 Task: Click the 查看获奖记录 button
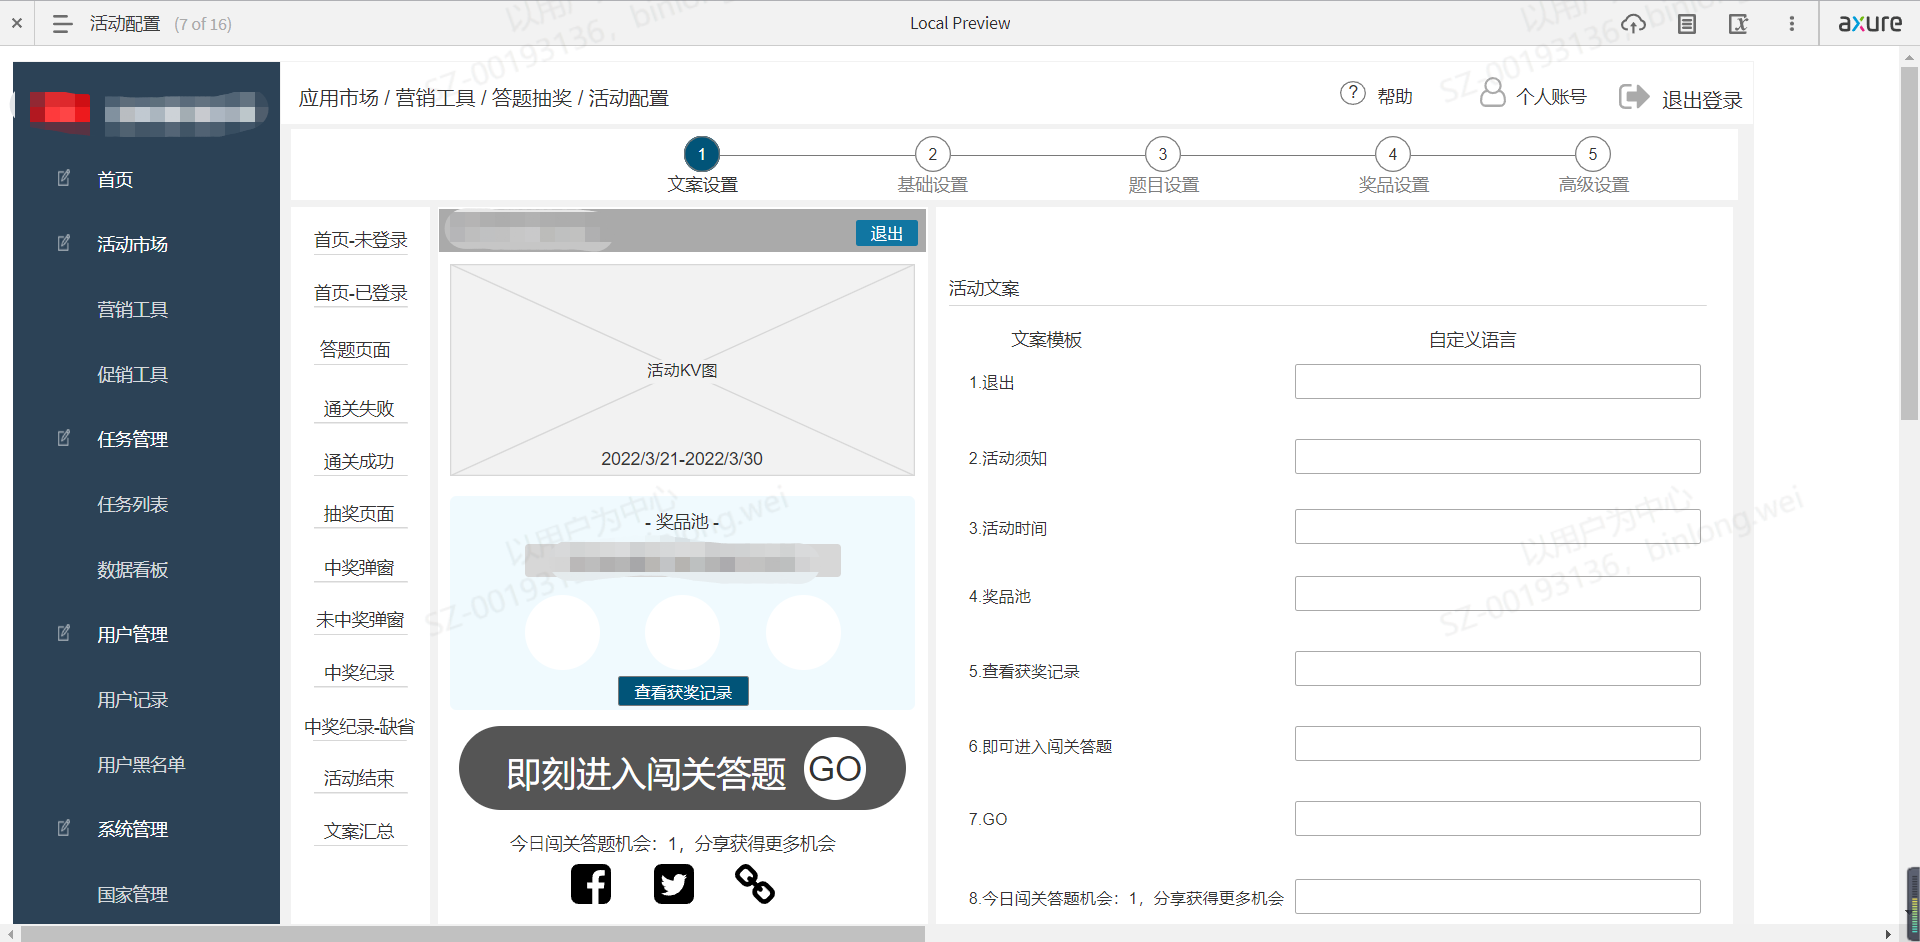point(683,692)
